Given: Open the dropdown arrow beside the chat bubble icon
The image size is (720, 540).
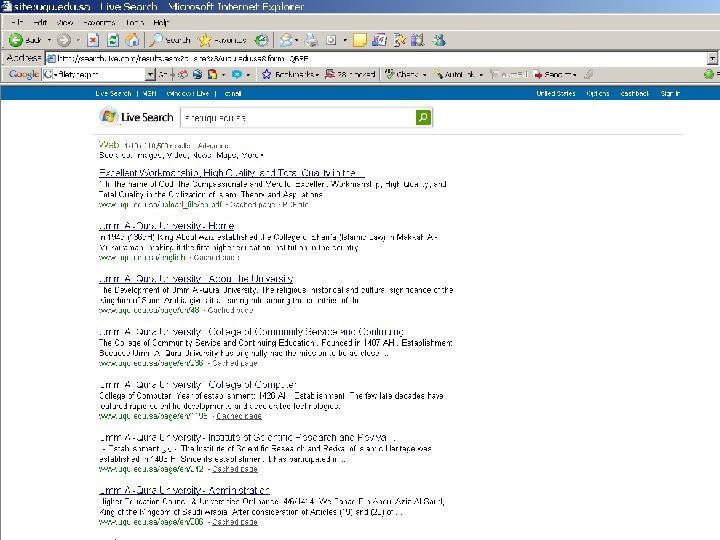Looking at the screenshot, I should [248, 74].
